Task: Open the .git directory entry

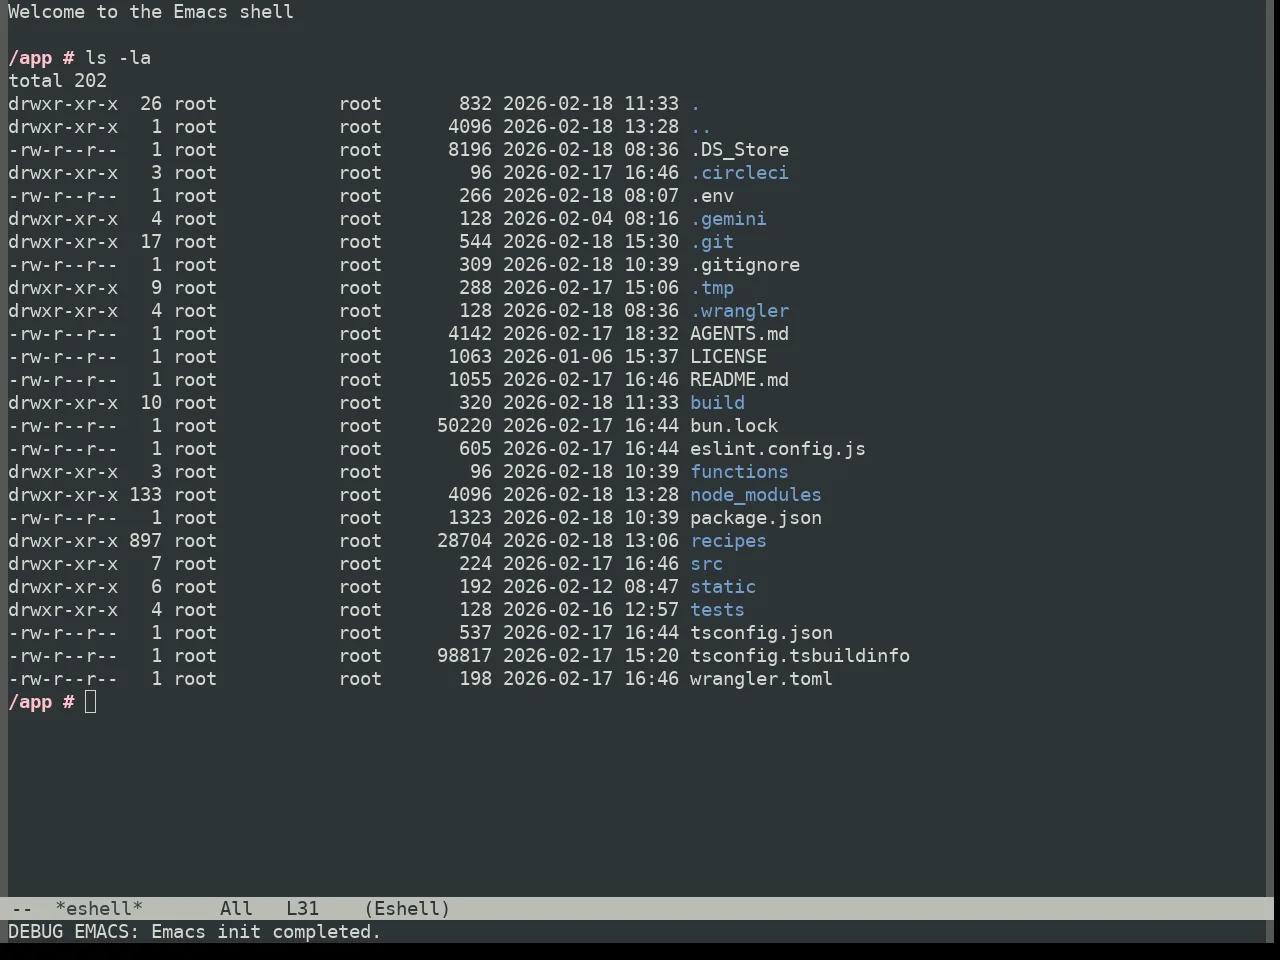Action: click(x=712, y=242)
